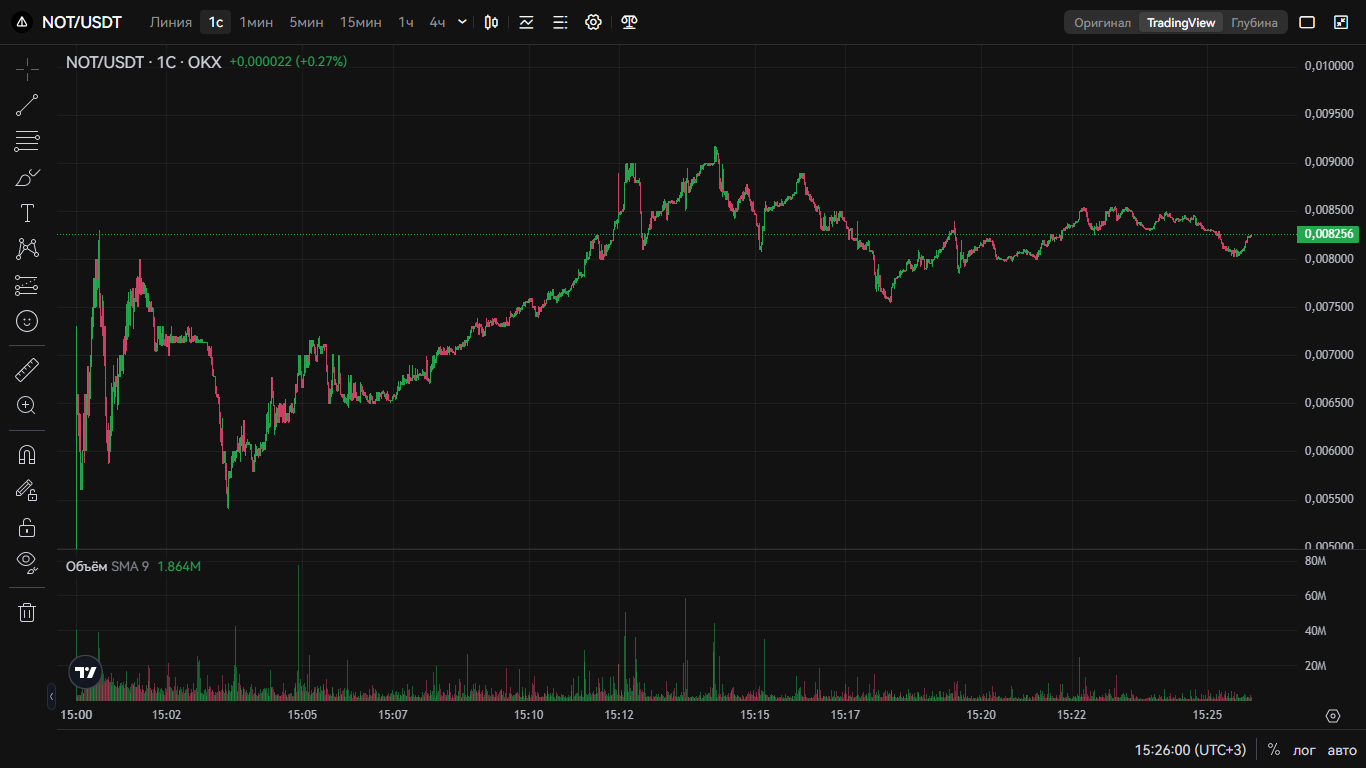Toggle percent price scale
Viewport: 1366px width, 768px height.
(1274, 750)
